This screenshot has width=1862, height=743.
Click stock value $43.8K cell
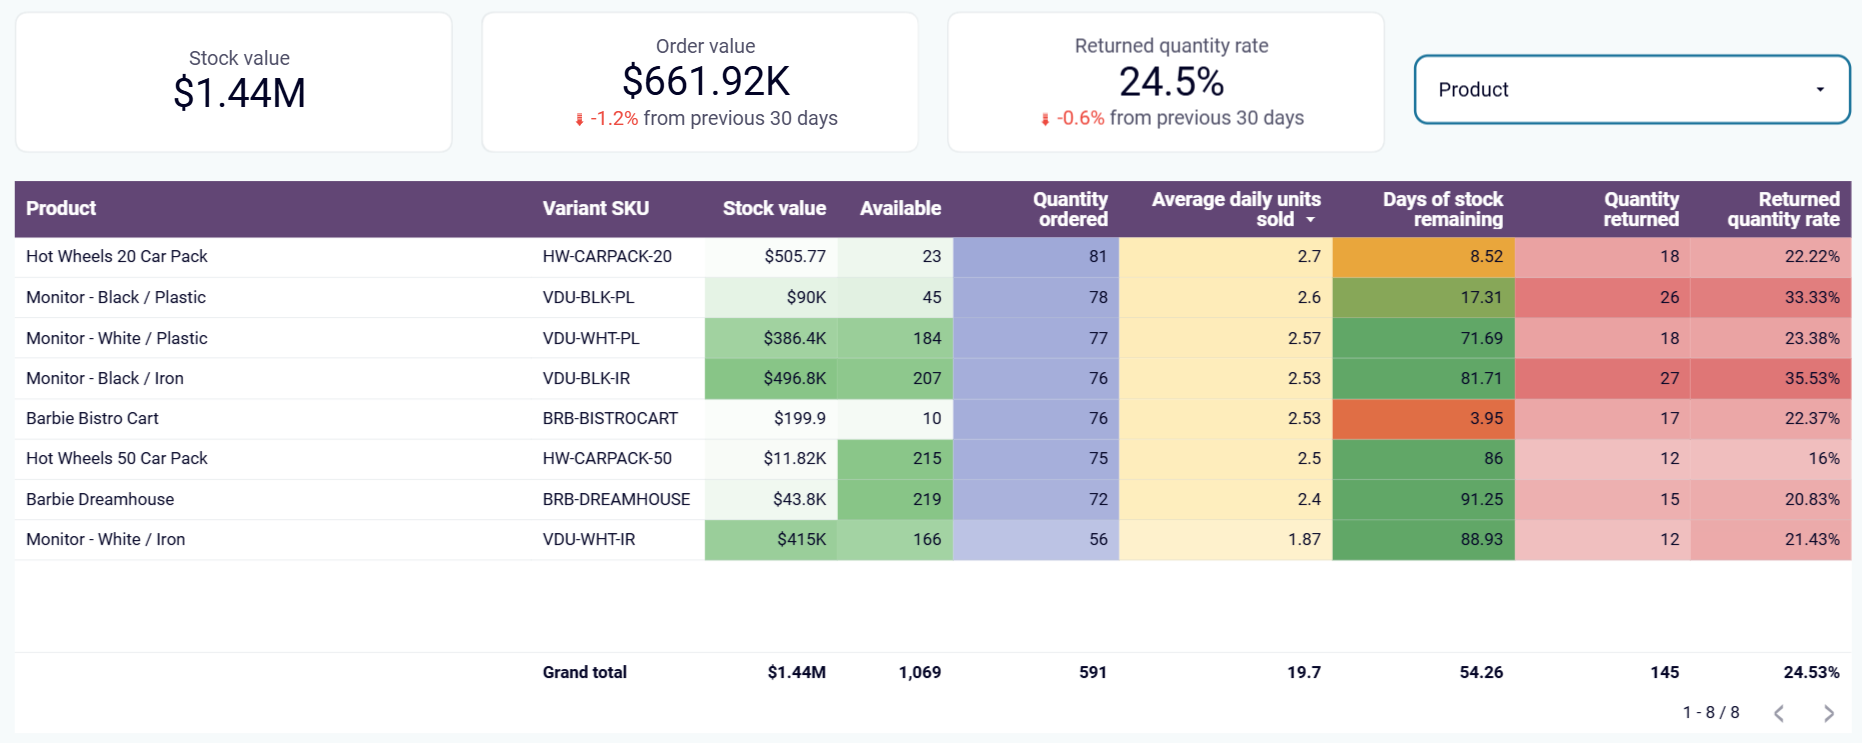pos(771,499)
